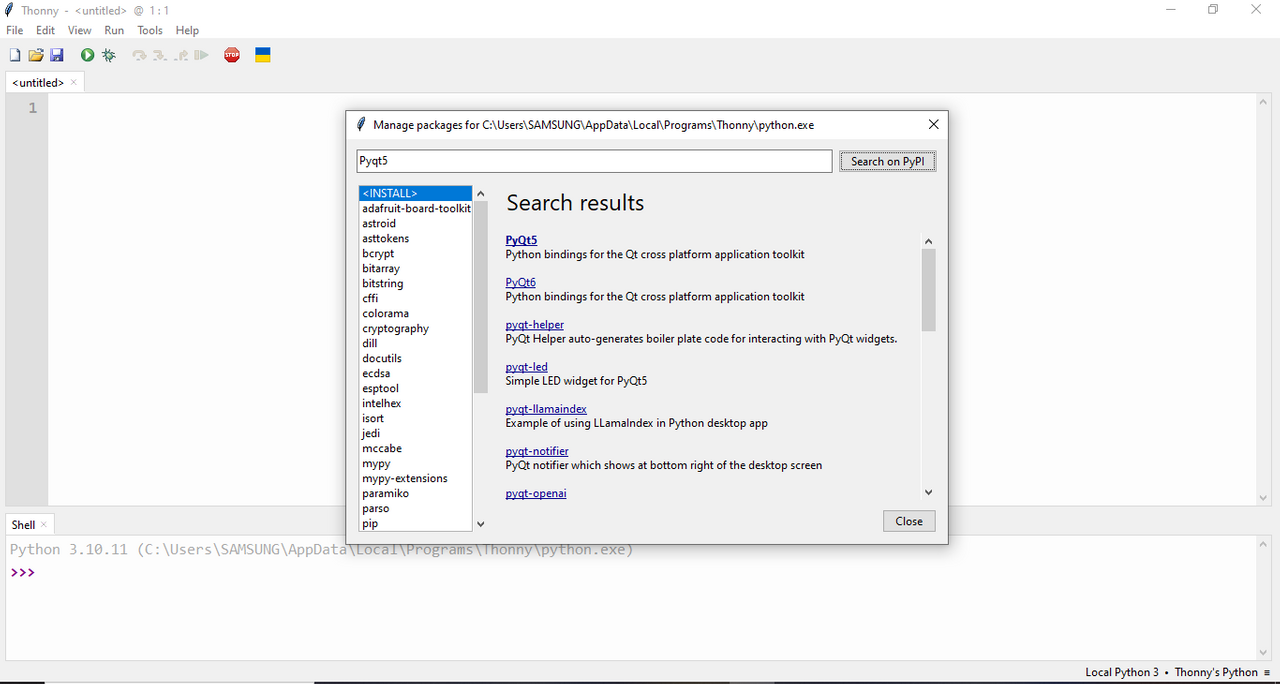Select isort in package list
This screenshot has height=684, width=1280.
click(415, 418)
